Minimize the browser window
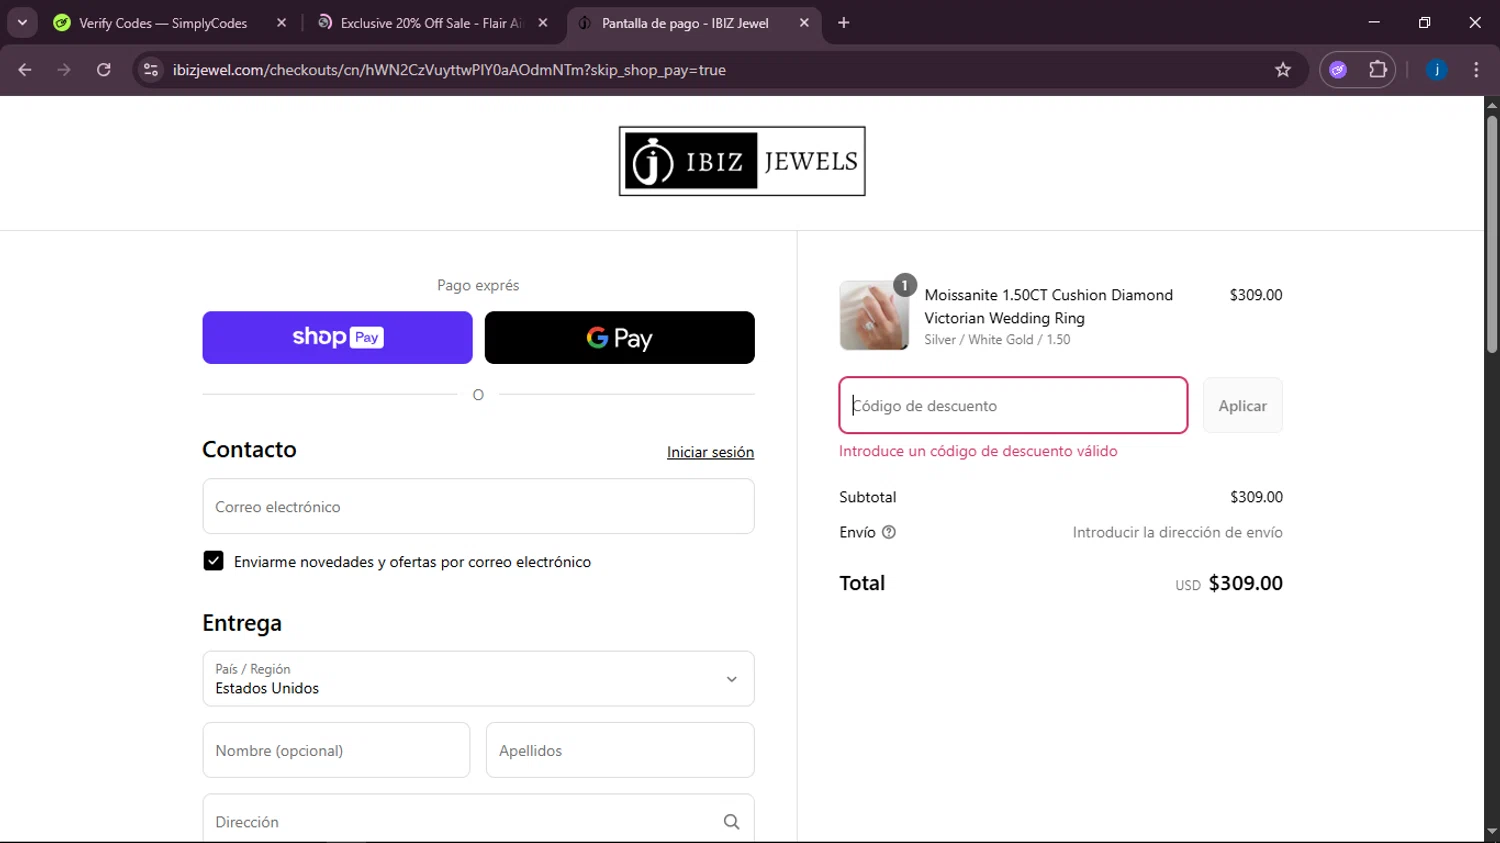The width and height of the screenshot is (1500, 843). point(1374,22)
